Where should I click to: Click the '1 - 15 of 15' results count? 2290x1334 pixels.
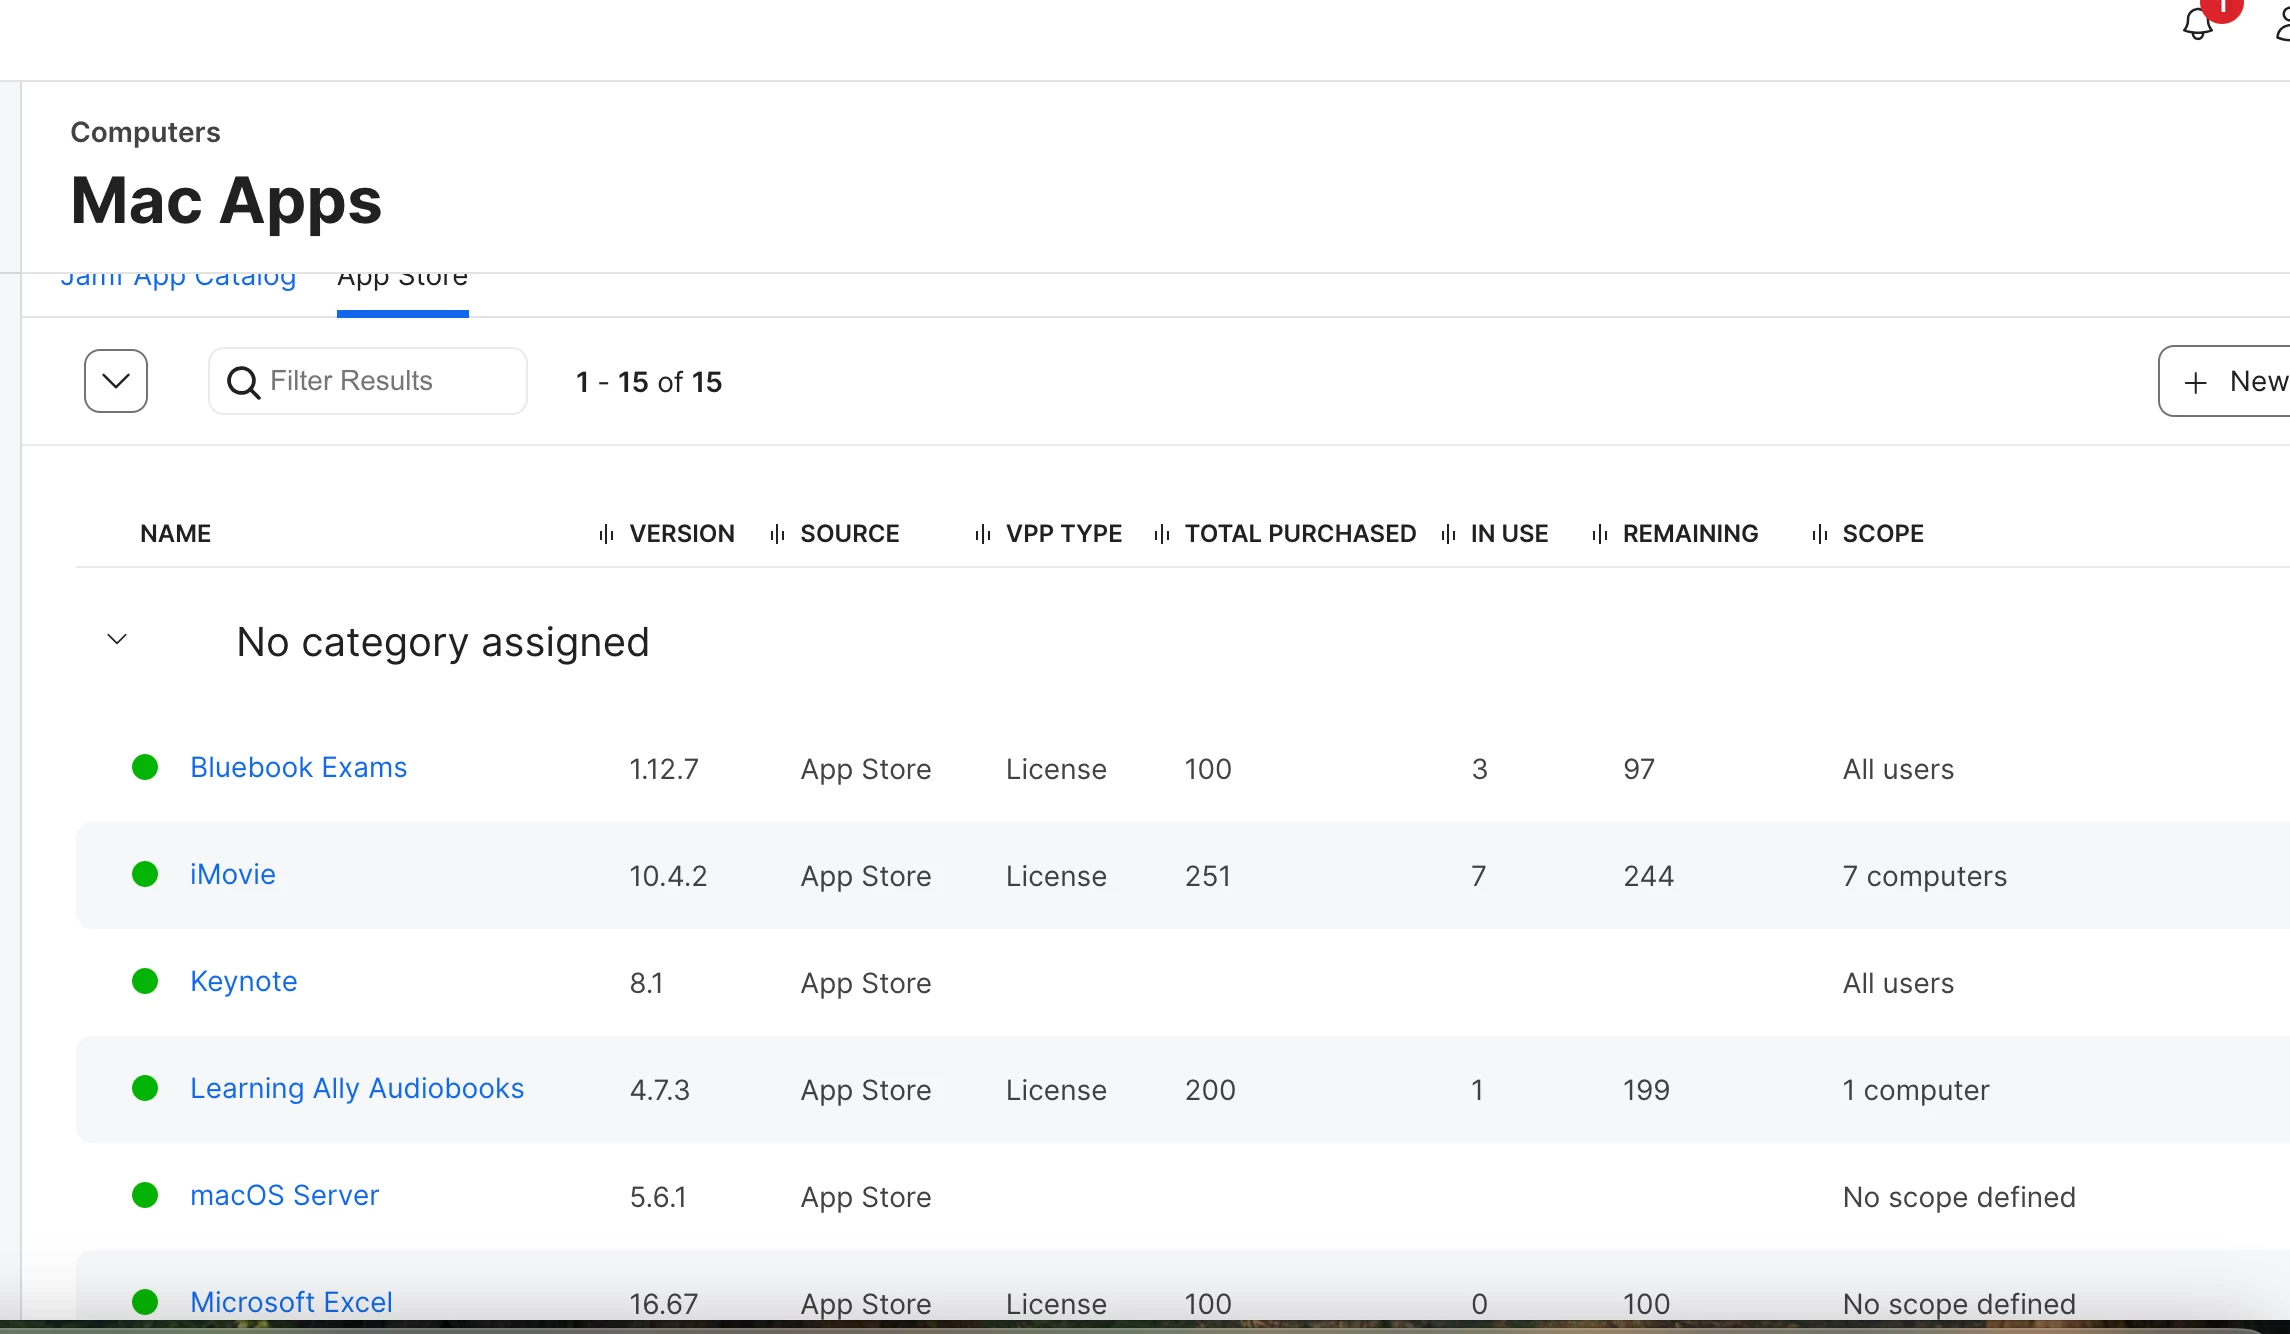pyautogui.click(x=649, y=382)
